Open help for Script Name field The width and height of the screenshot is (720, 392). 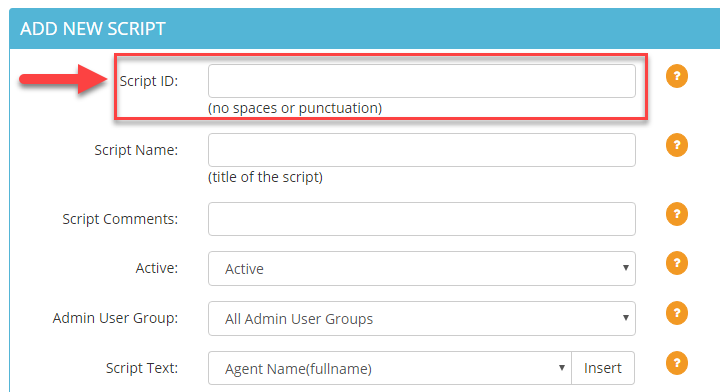point(677,145)
